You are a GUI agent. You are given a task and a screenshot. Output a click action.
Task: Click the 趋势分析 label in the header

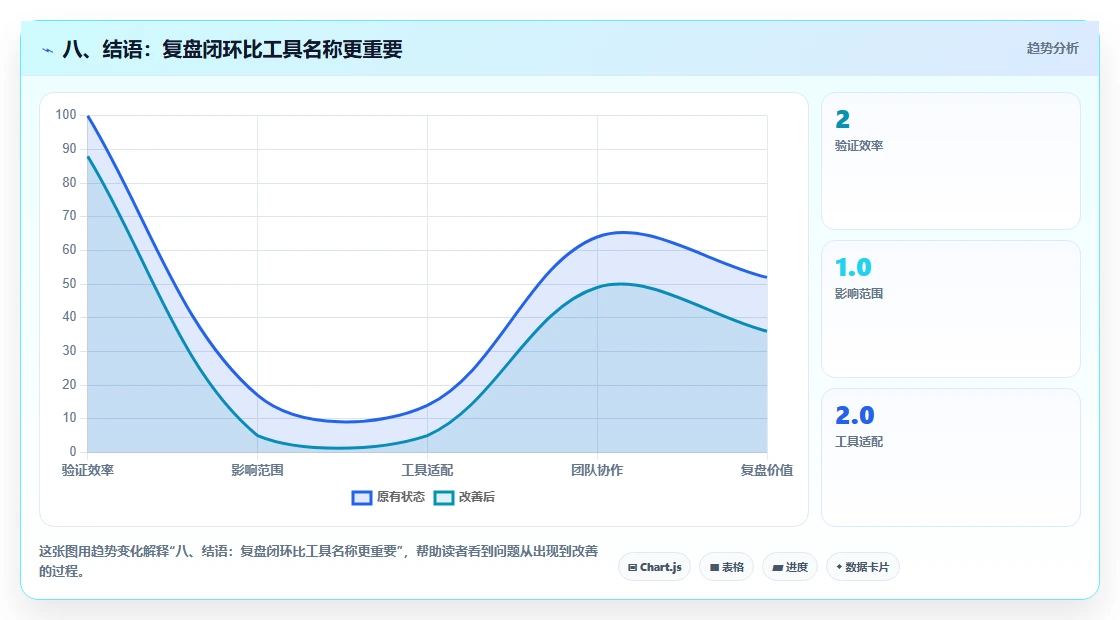pyautogui.click(x=1052, y=49)
